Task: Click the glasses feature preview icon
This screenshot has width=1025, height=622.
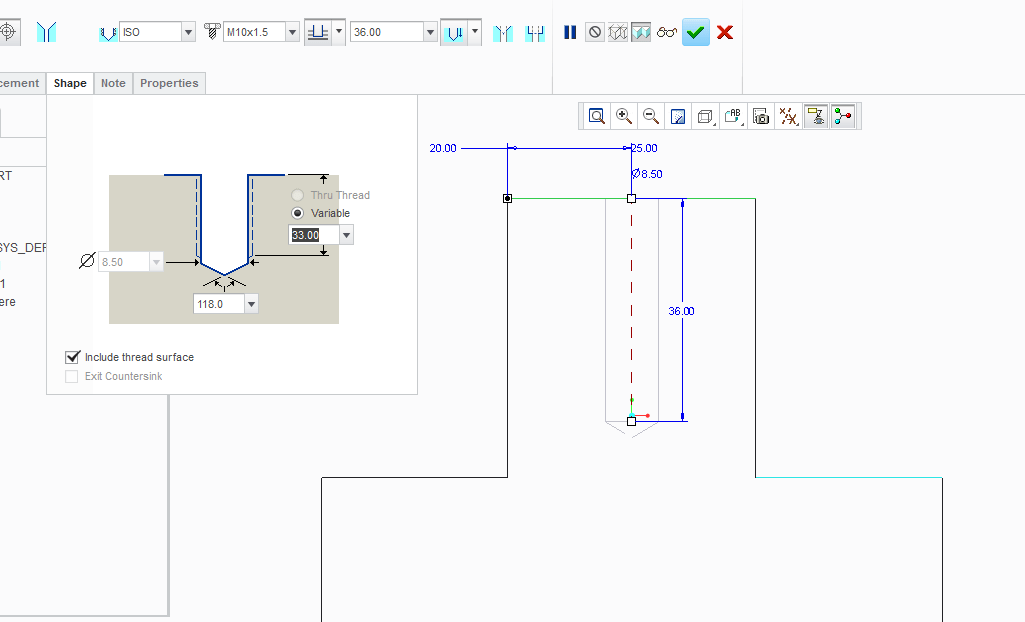Action: click(668, 32)
